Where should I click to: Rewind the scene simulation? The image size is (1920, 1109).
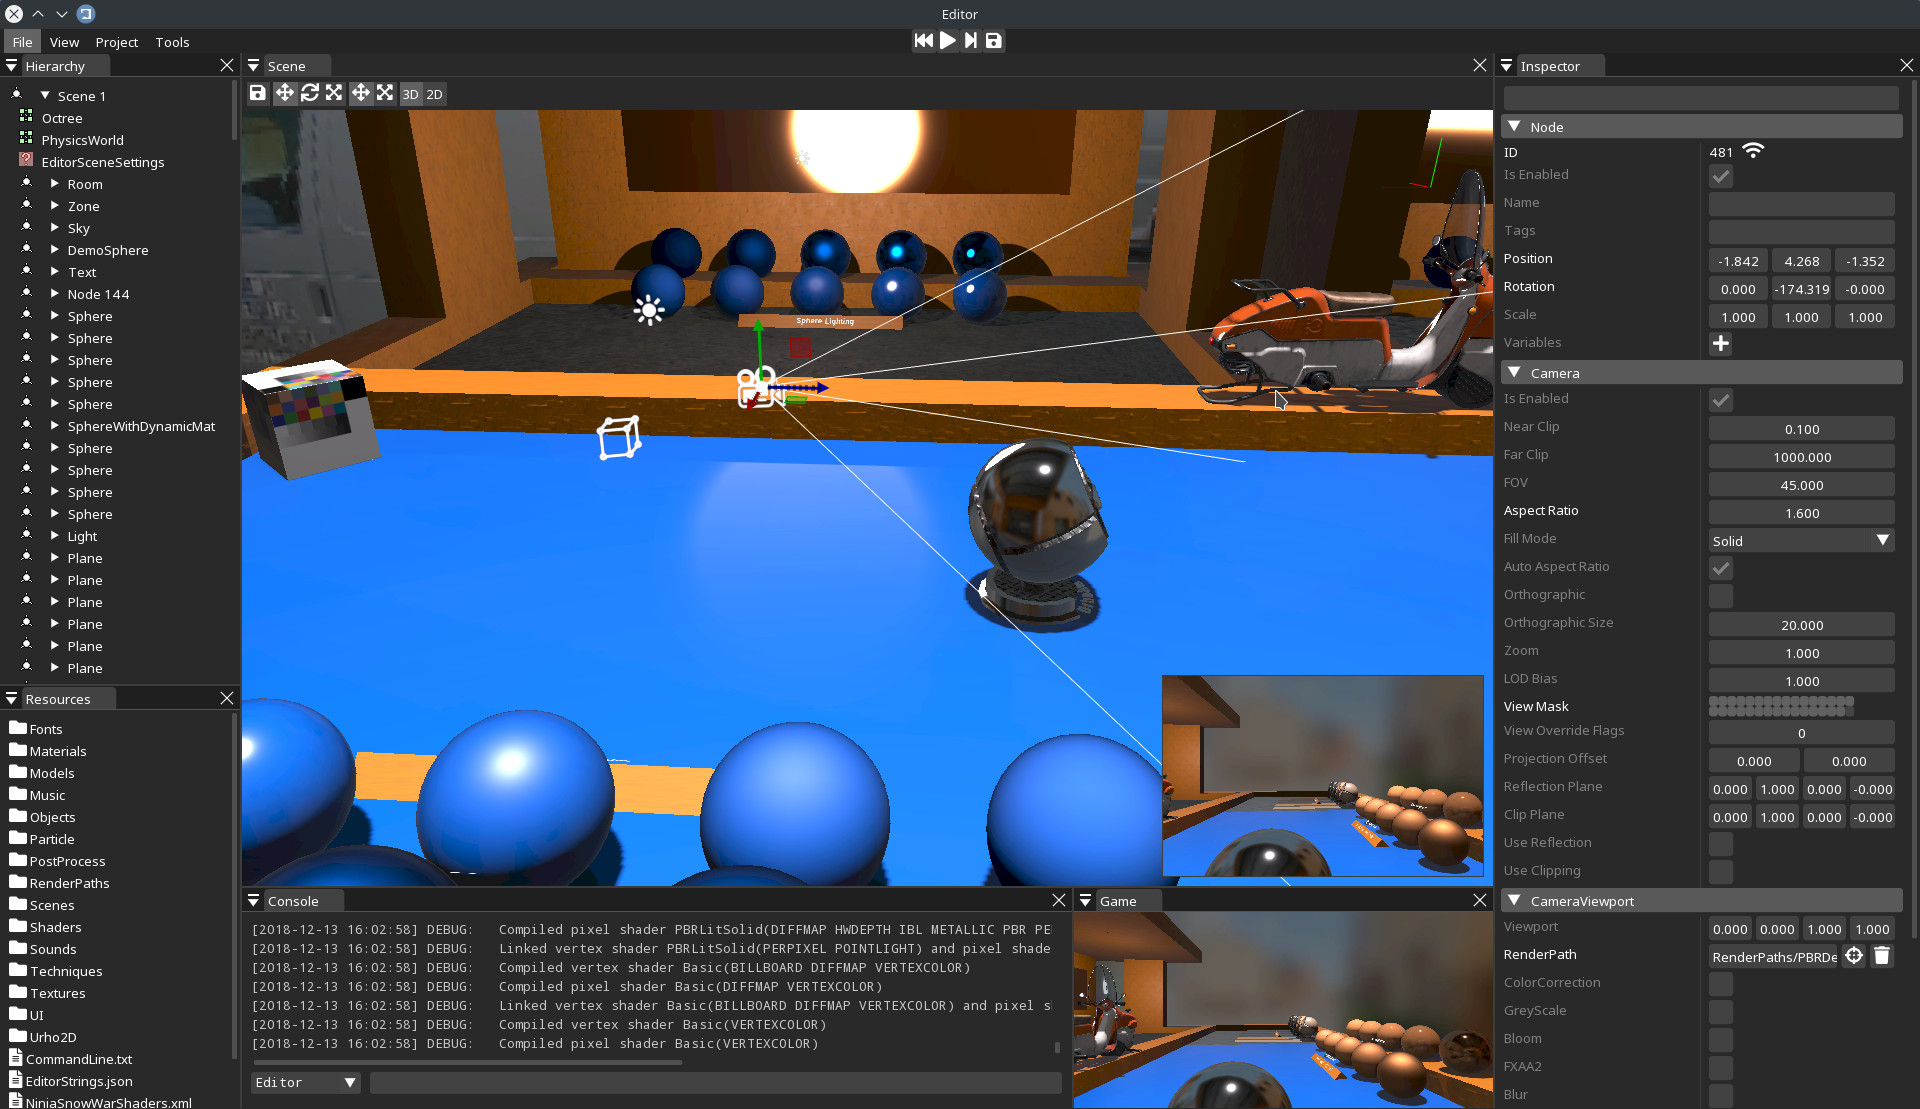click(x=923, y=40)
